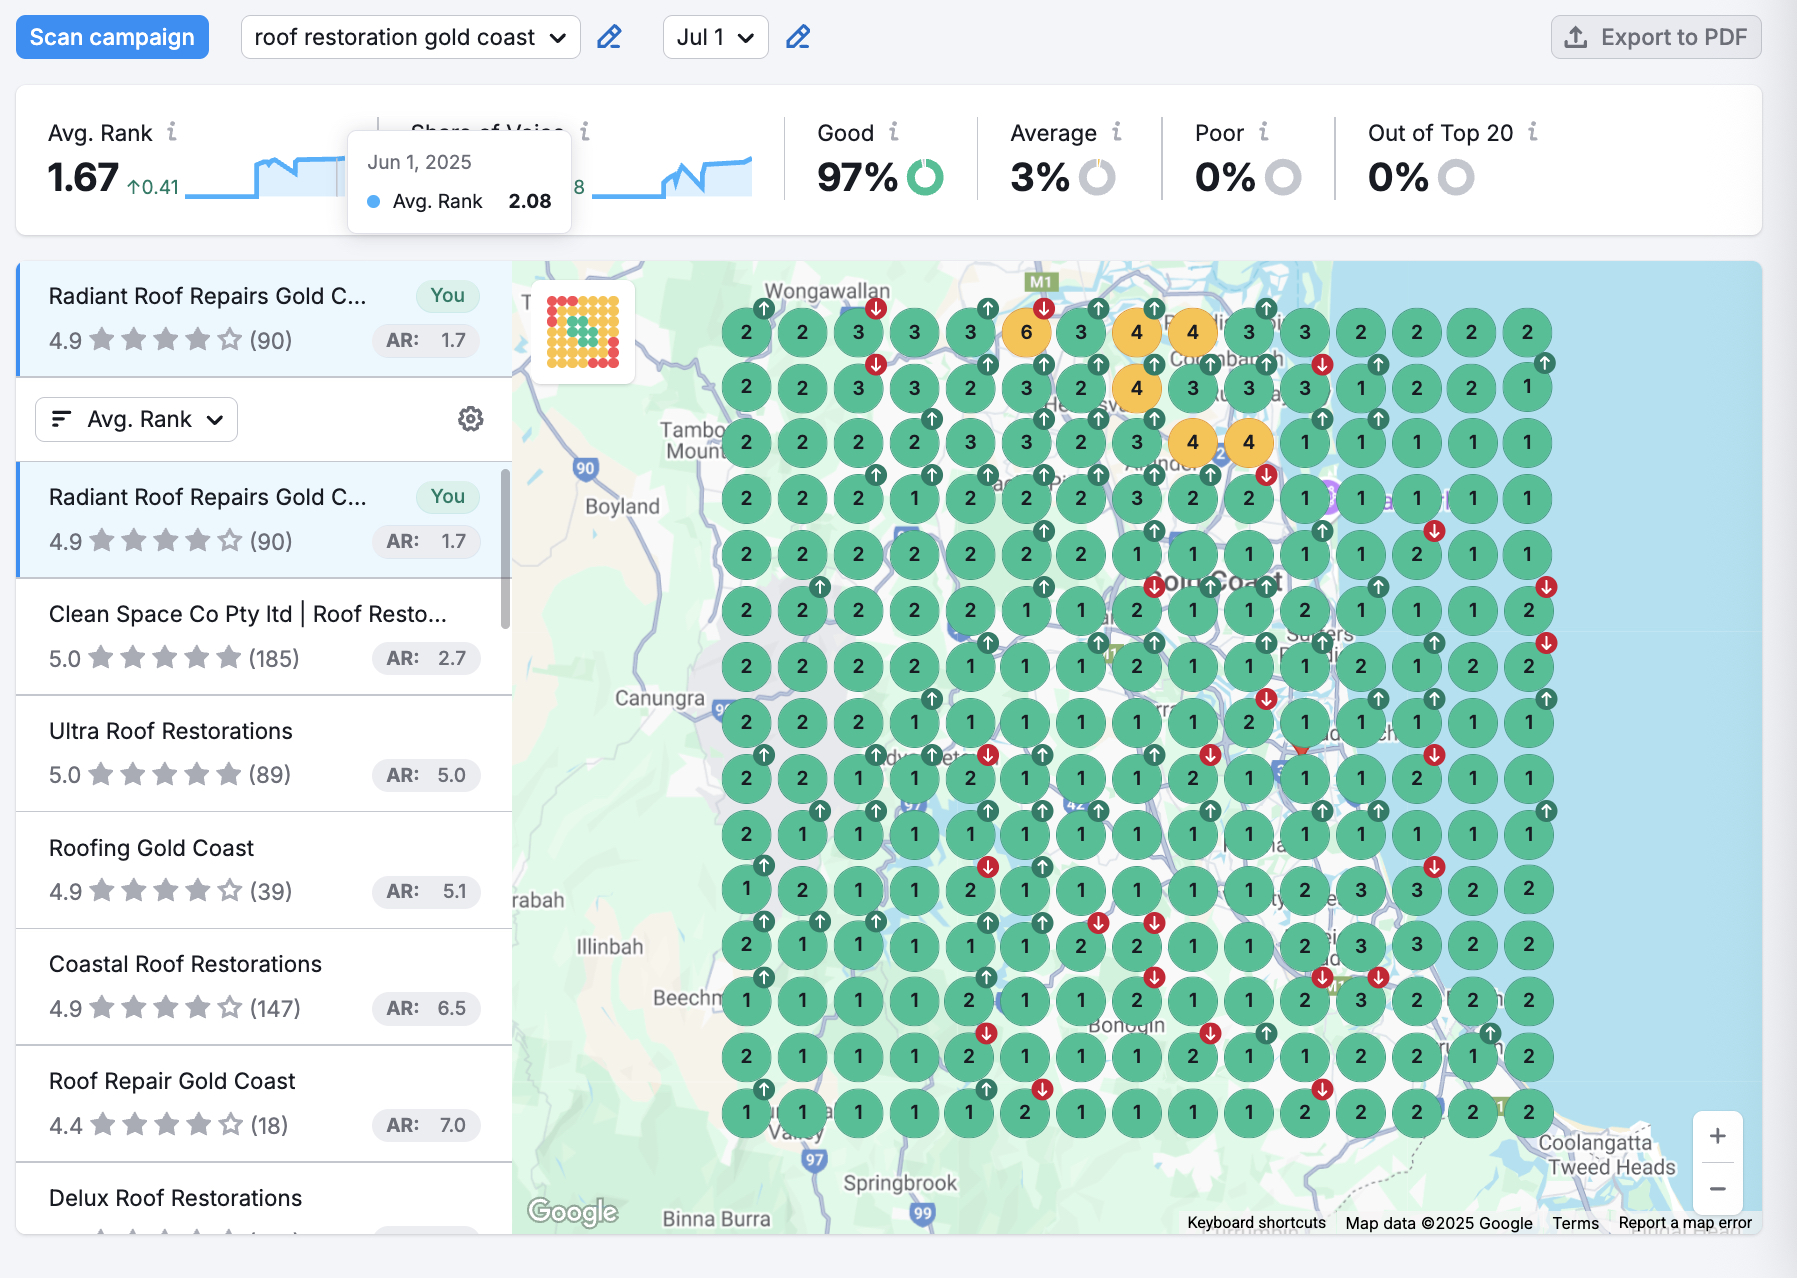Click the info icon beside Out of Top 20
The width and height of the screenshot is (1797, 1278).
(1533, 132)
